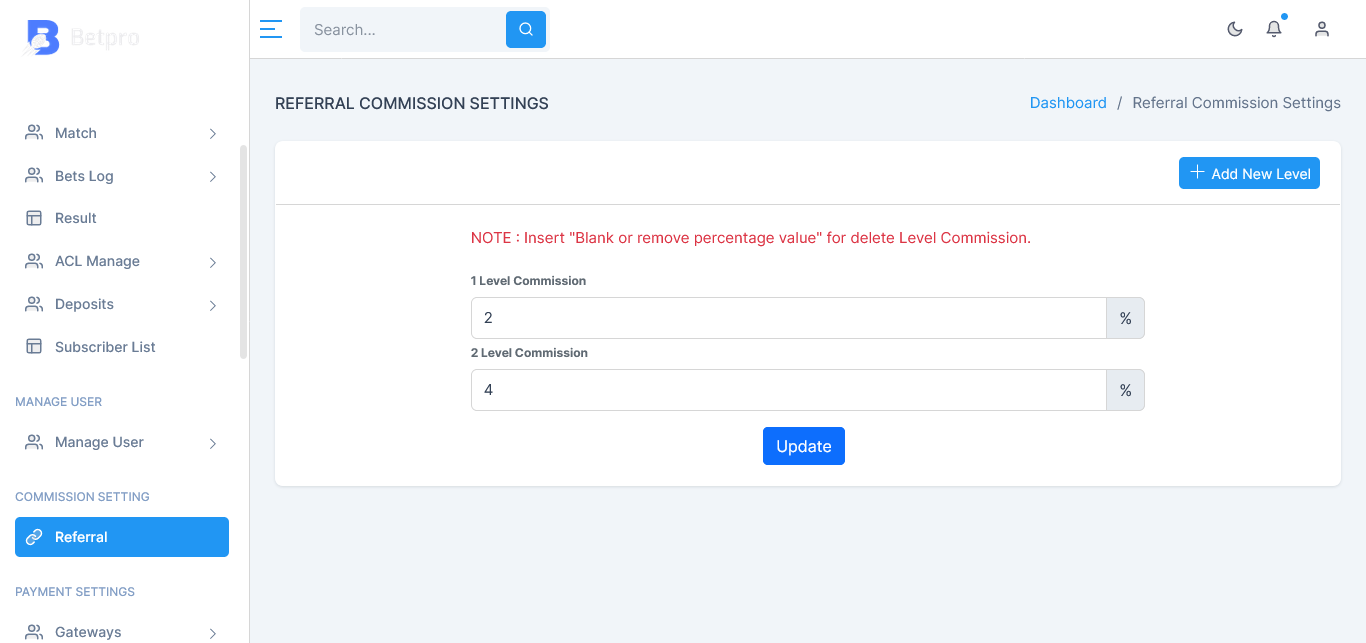Click the Add New Level button
This screenshot has width=1366, height=643.
pyautogui.click(x=1249, y=173)
